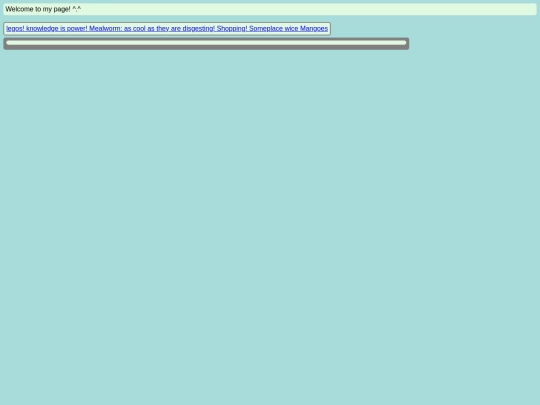Click the long empty input bar

coord(206,43)
